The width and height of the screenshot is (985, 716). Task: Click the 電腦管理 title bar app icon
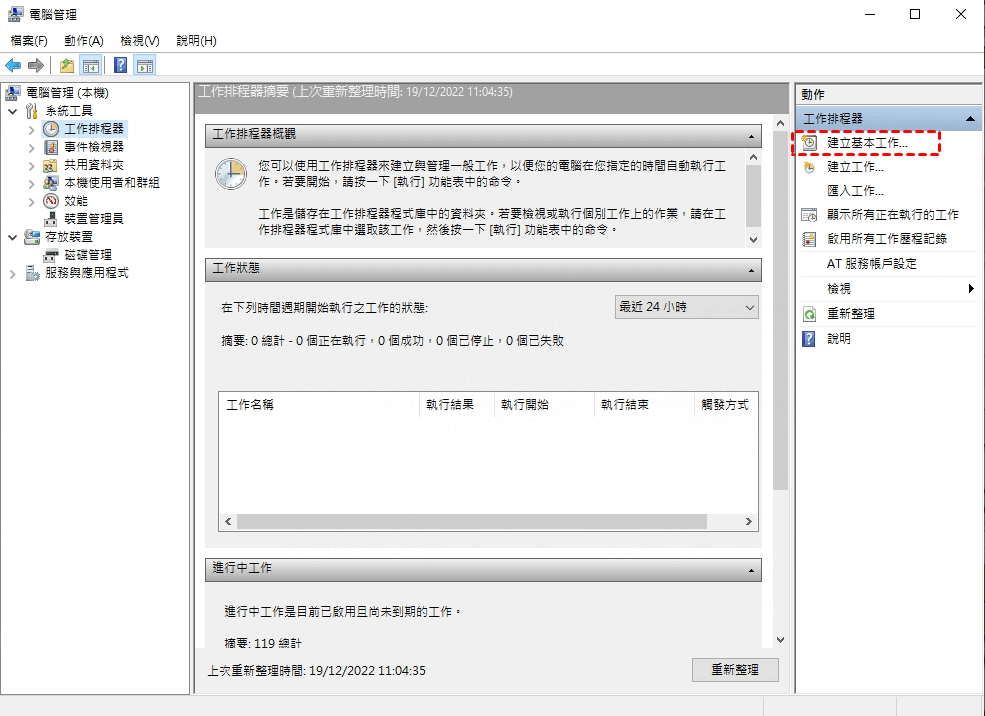coord(15,14)
